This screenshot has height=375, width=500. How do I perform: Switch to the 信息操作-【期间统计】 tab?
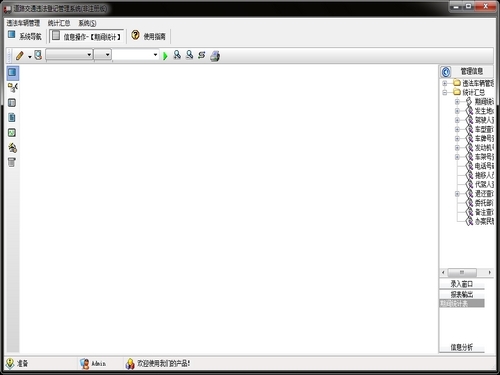click(87, 36)
